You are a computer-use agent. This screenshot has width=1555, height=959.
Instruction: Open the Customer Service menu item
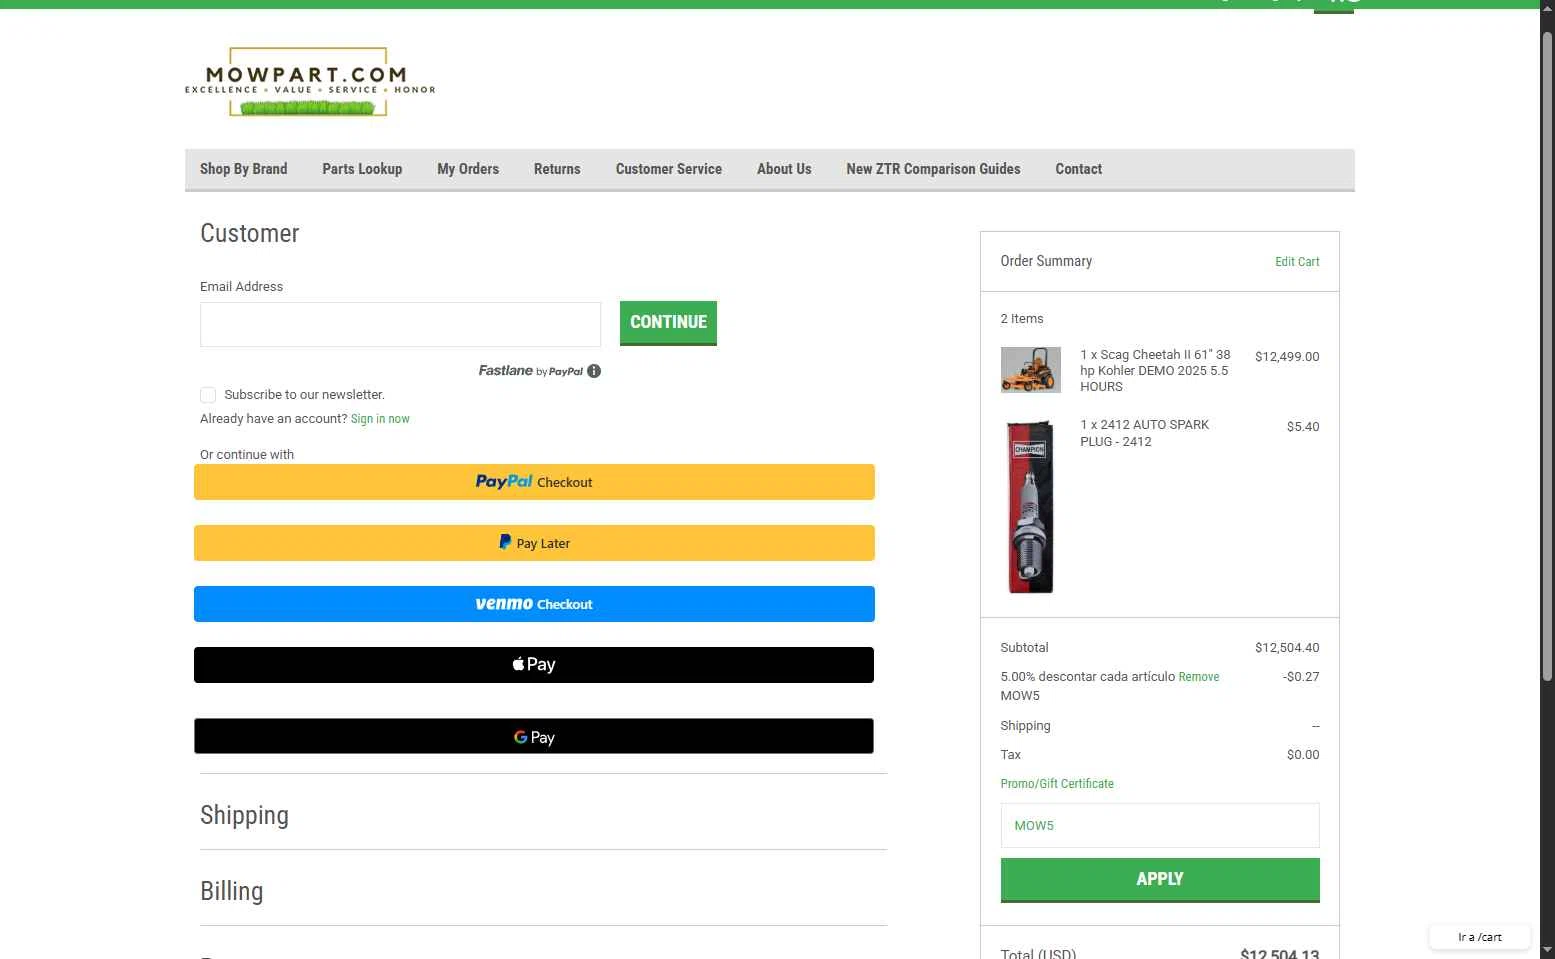(669, 169)
